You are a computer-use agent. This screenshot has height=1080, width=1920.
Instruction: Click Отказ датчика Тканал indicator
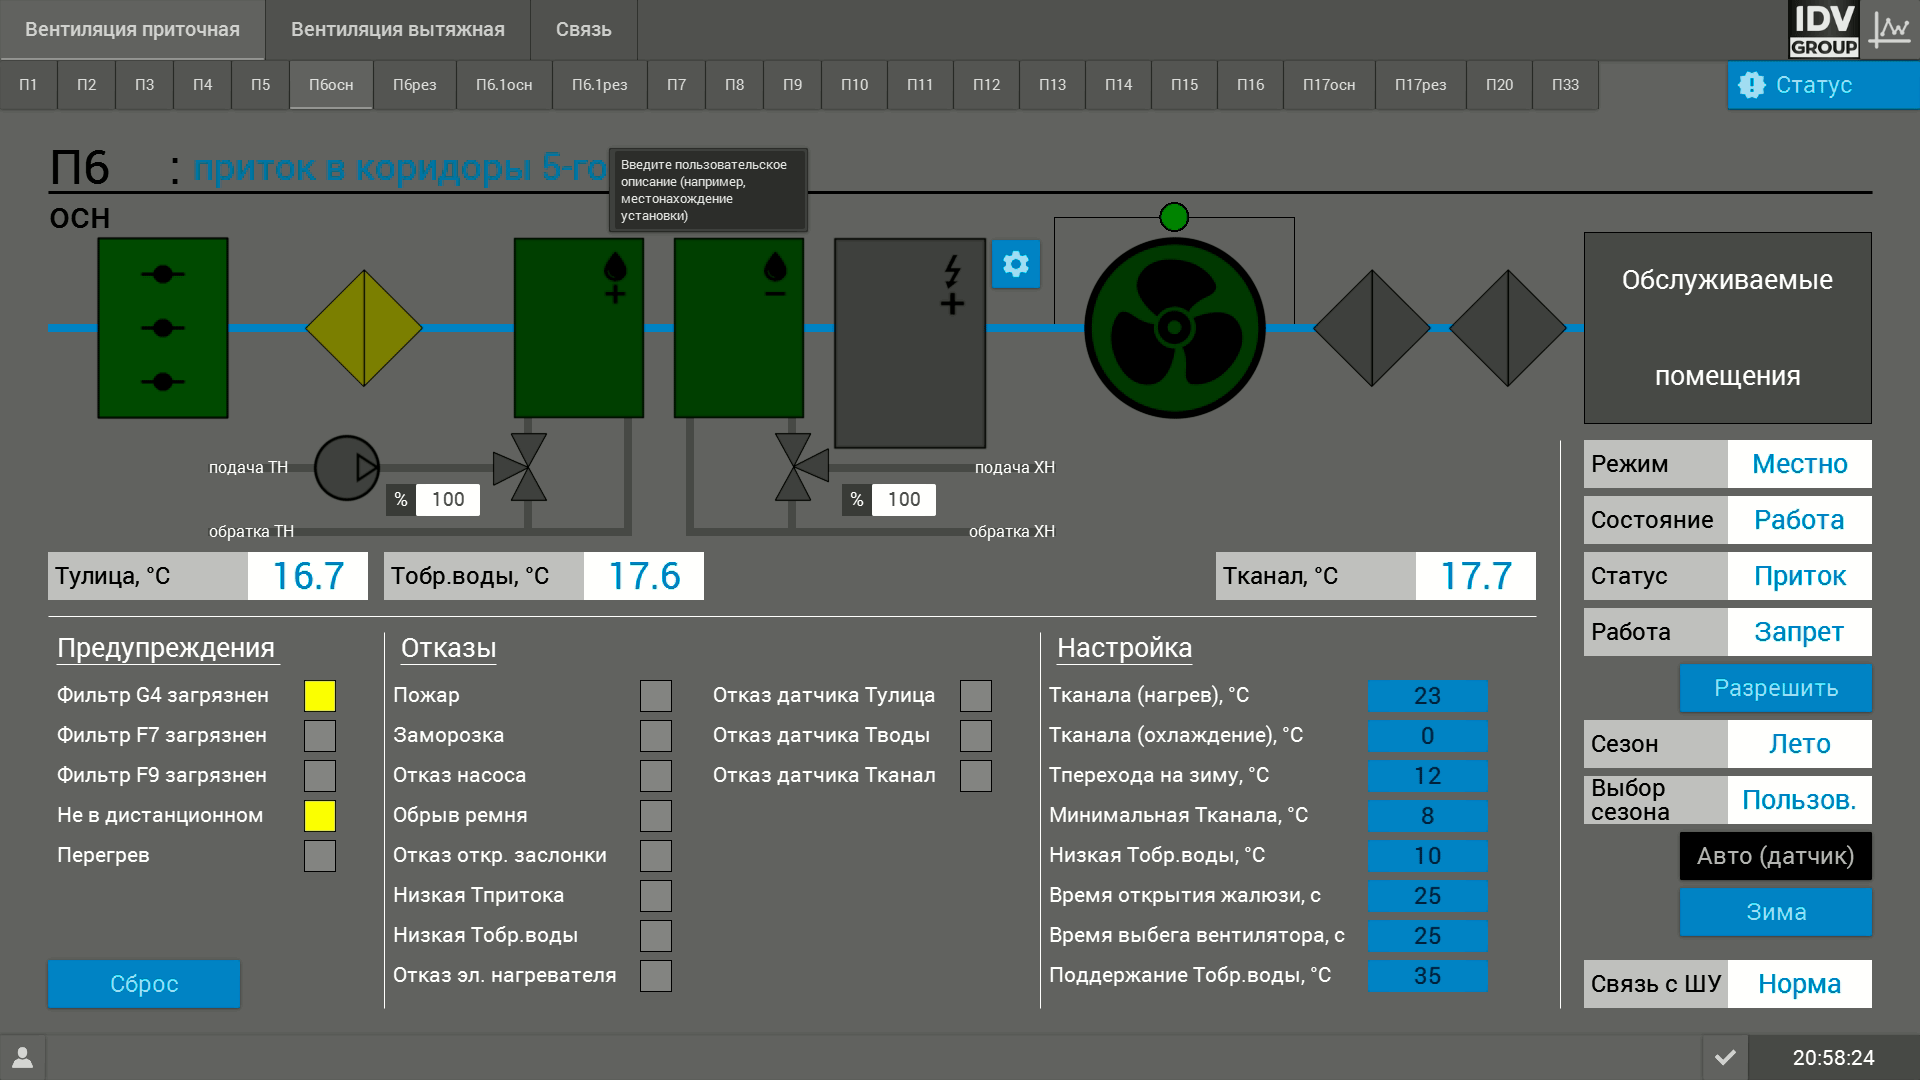pos(976,776)
